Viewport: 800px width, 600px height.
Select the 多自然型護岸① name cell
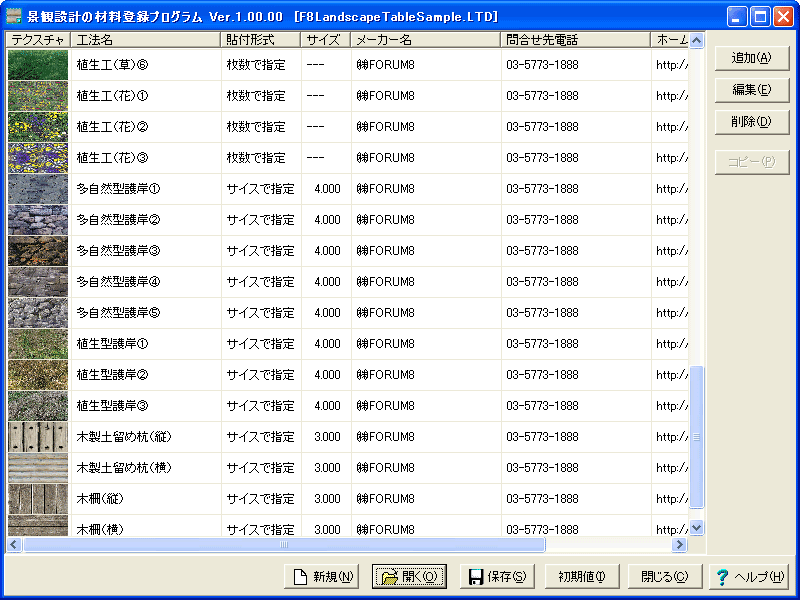click(x=146, y=189)
